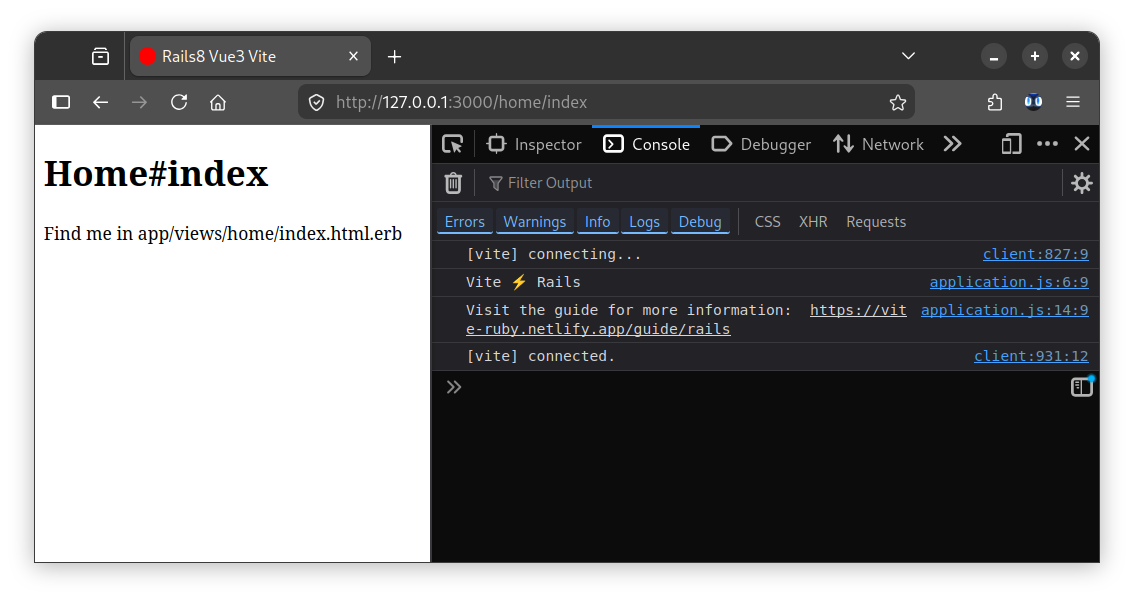Toggle the Errors filter
1134x600 pixels.
[x=465, y=222]
